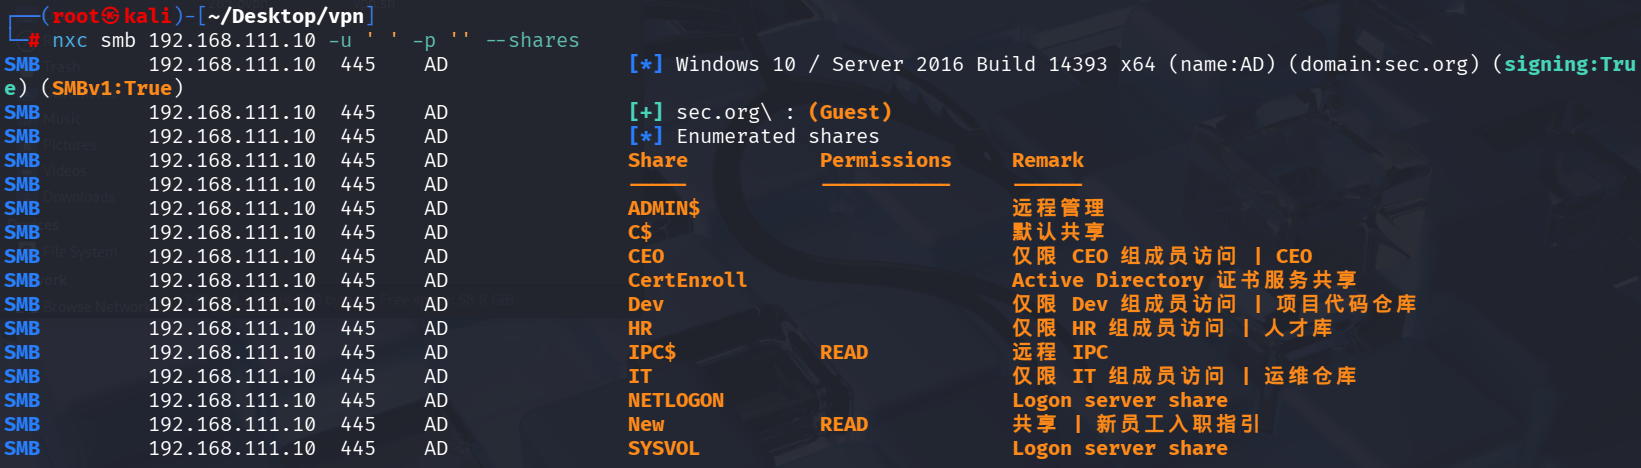Image resolution: width=1641 pixels, height=468 pixels.
Task: Click the SYSVOL share entry
Action: [x=663, y=448]
